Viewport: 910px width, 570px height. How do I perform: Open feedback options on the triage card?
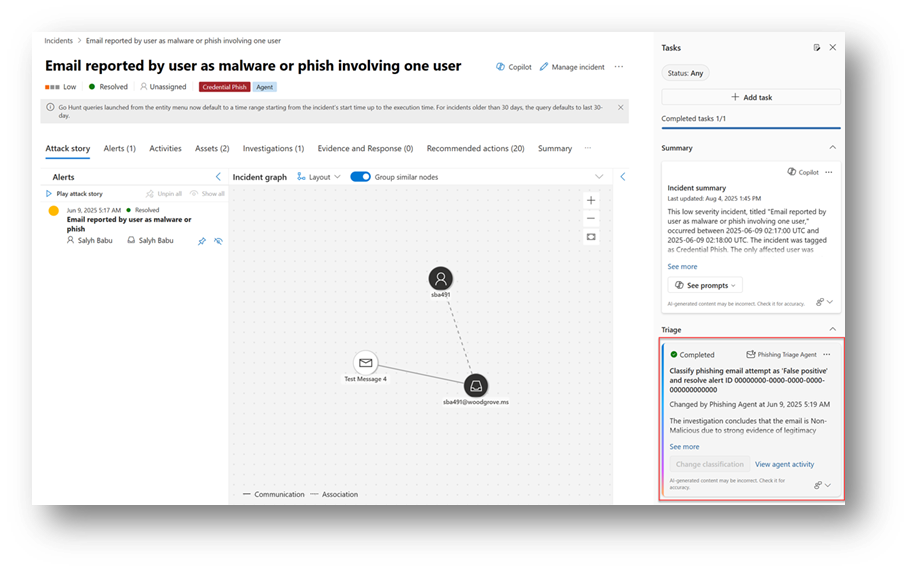pyautogui.click(x=822, y=485)
